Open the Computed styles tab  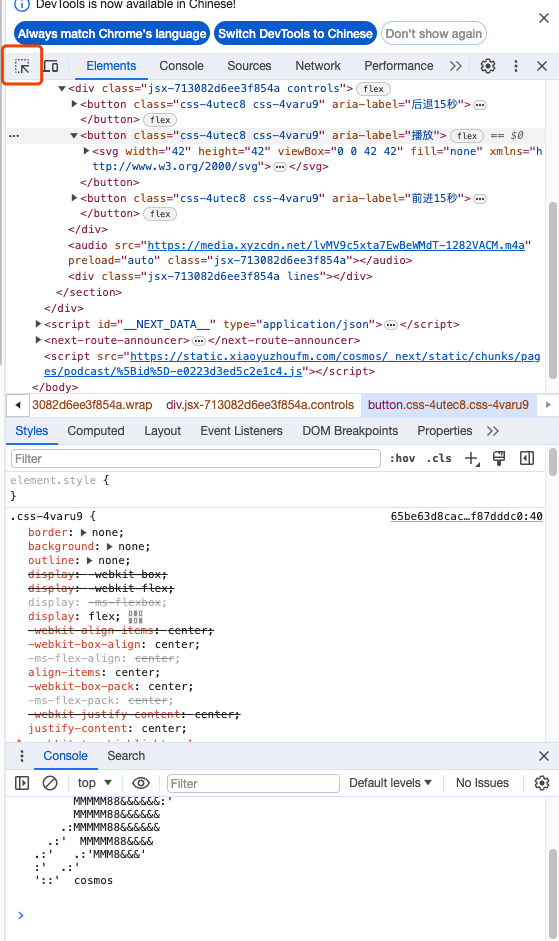pyautogui.click(x=95, y=431)
